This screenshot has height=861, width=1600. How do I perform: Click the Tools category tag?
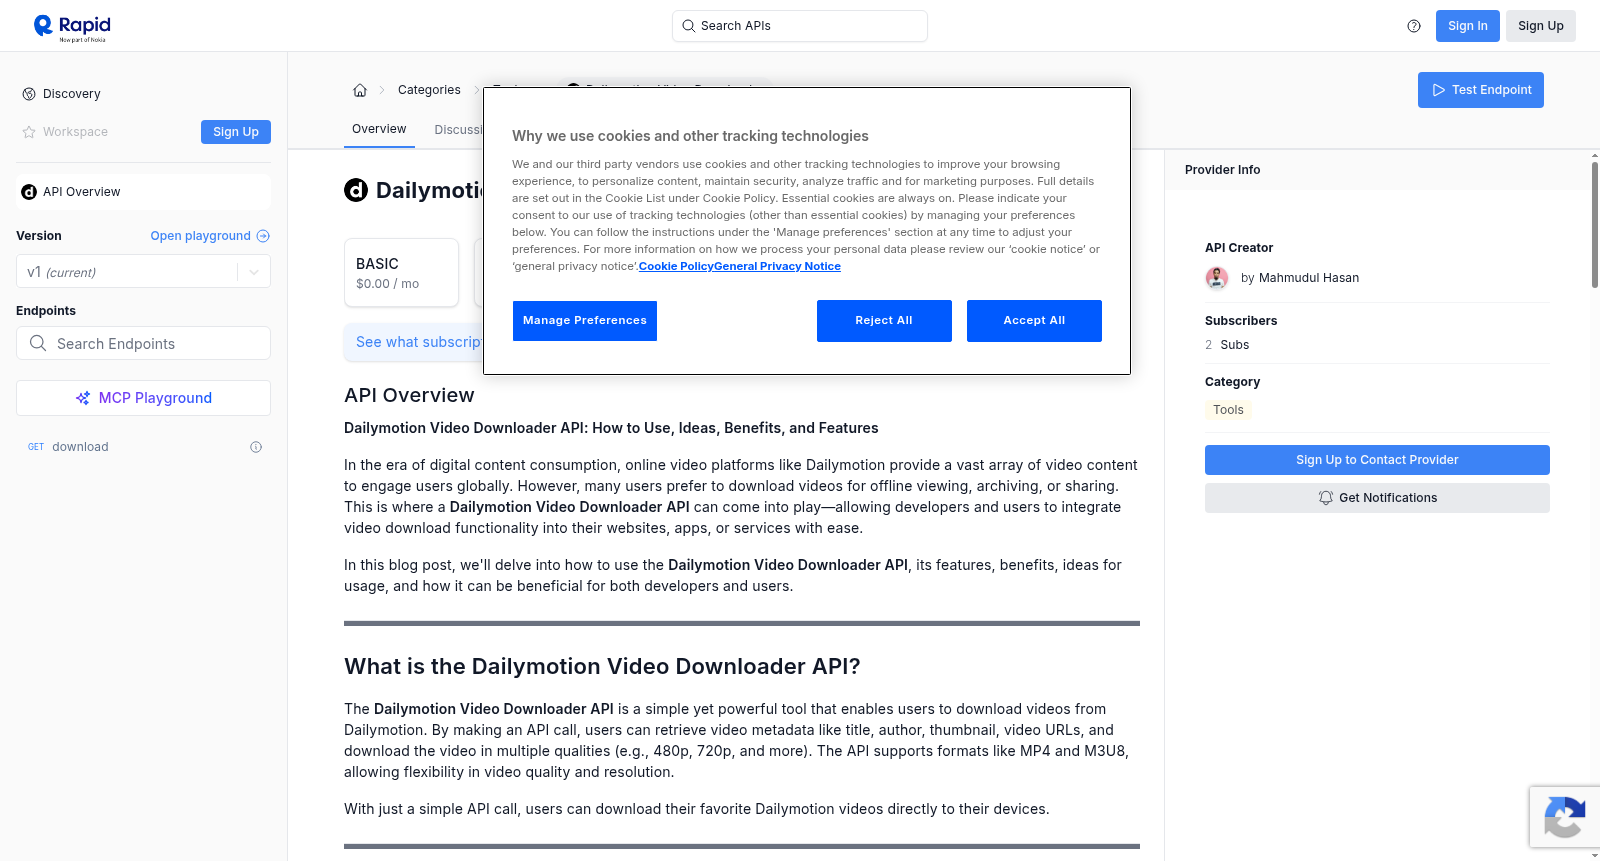point(1228,410)
